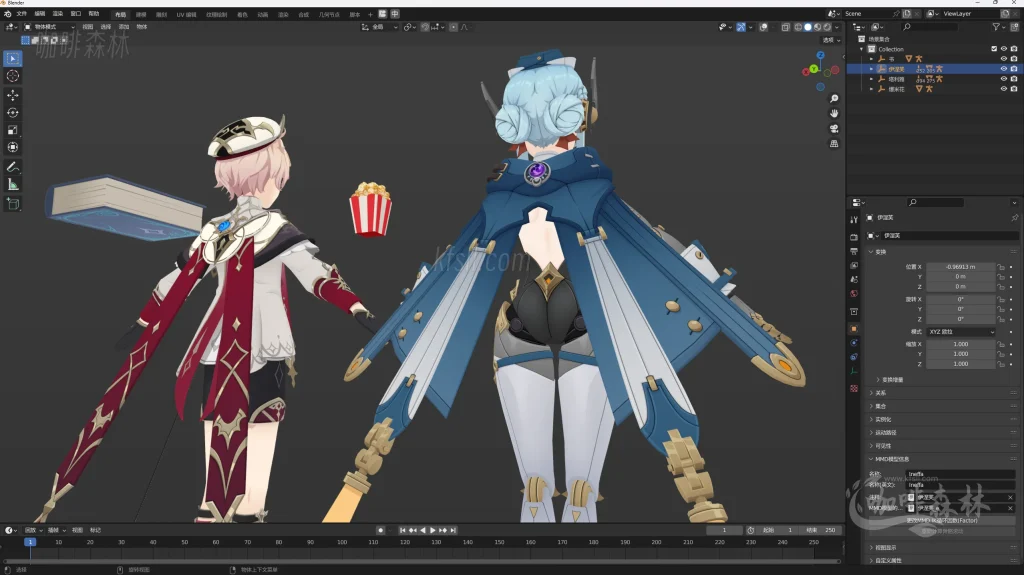The width and height of the screenshot is (1024, 575).
Task: Click the Blender logo menu icon
Action: [7, 14]
